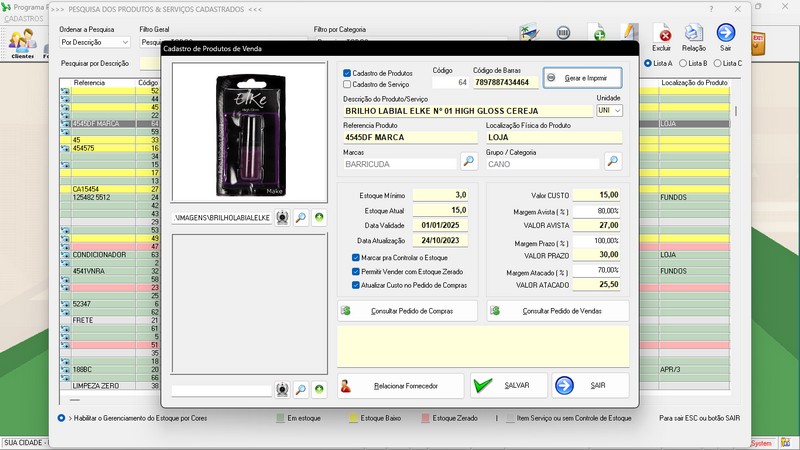The image size is (800, 450).
Task: Click row icon beside 4545DF MARCA reference
Action: (65, 124)
